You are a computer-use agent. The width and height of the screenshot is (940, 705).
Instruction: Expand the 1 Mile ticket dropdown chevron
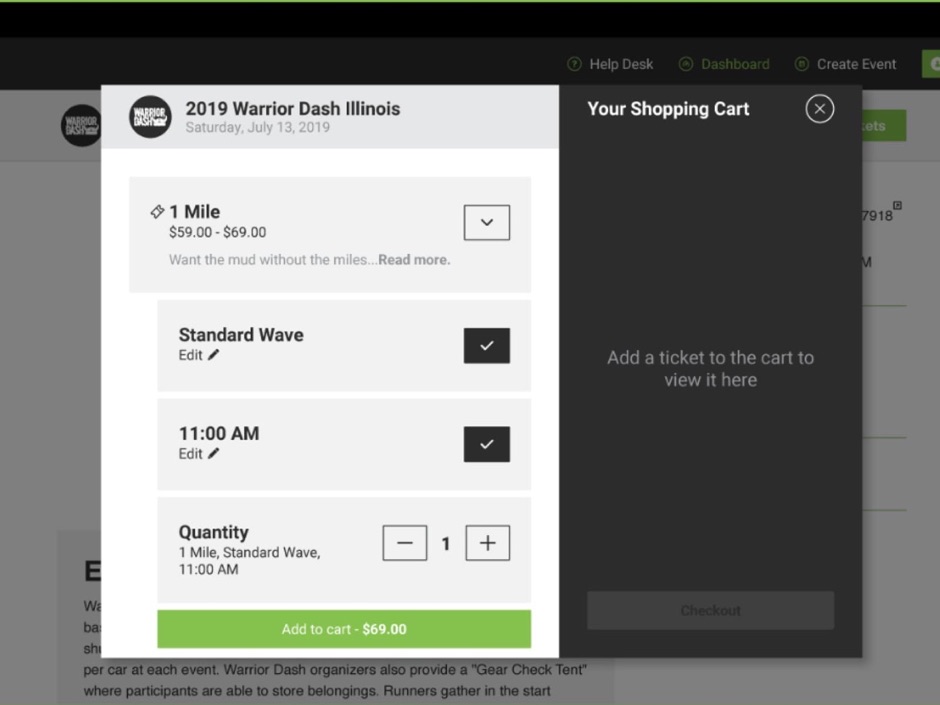pyautogui.click(x=487, y=222)
